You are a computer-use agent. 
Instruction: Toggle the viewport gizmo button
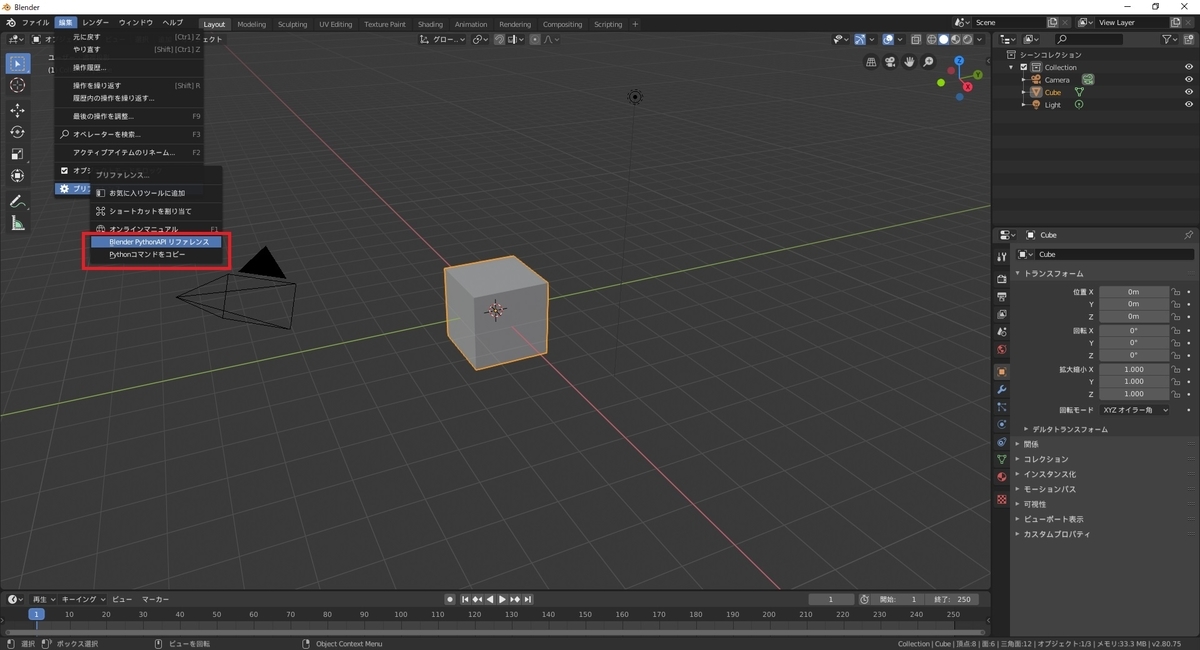tap(860, 40)
